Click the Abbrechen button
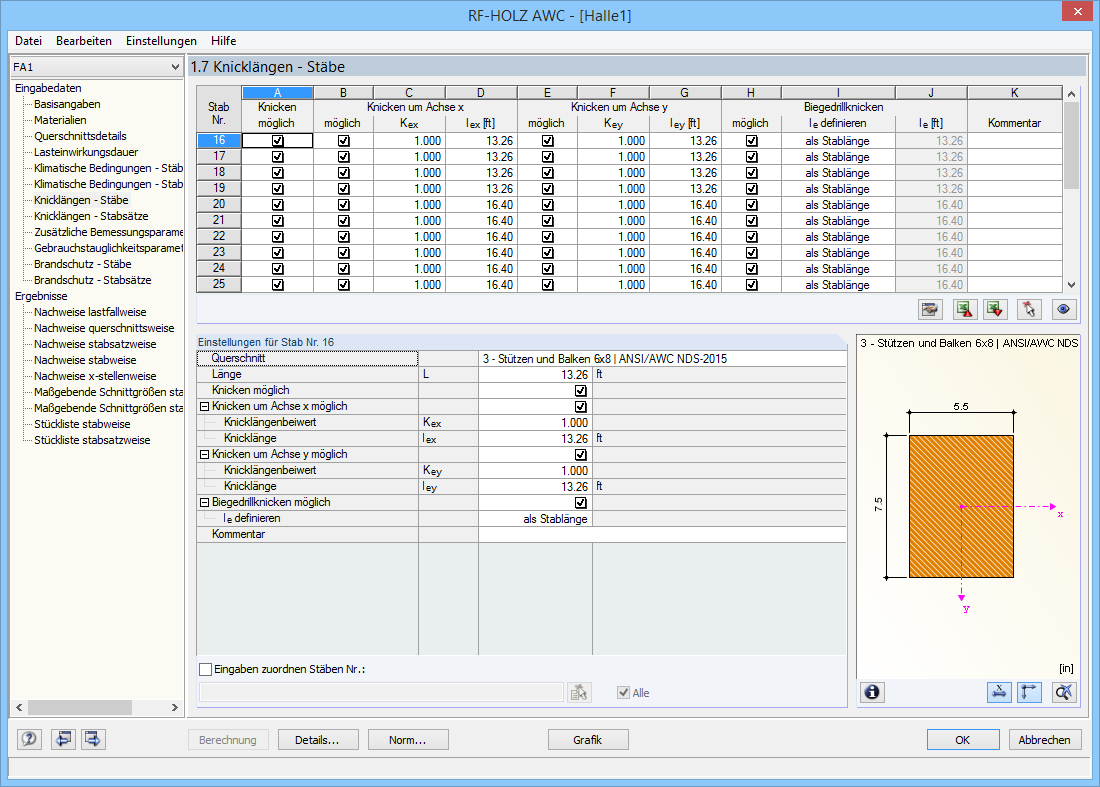Image resolution: width=1100 pixels, height=787 pixels. (x=1045, y=739)
